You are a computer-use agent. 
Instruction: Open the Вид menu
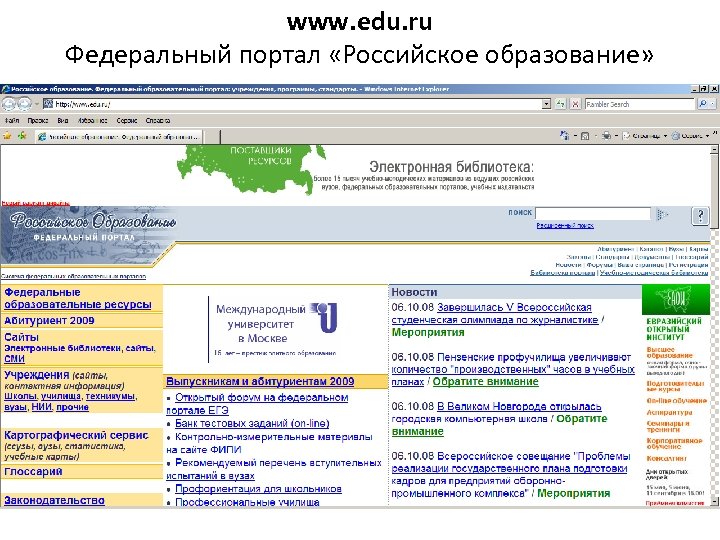(x=63, y=120)
